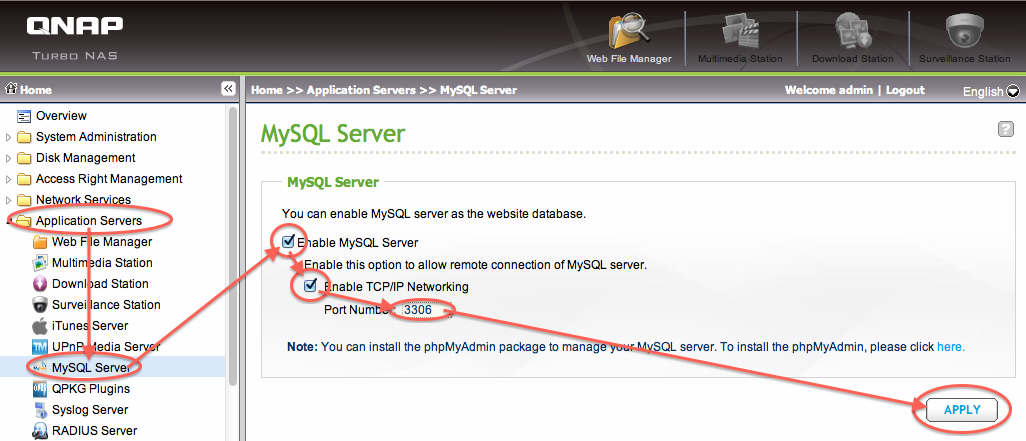
Task: Click Home in the breadcrumb
Action: [266, 90]
